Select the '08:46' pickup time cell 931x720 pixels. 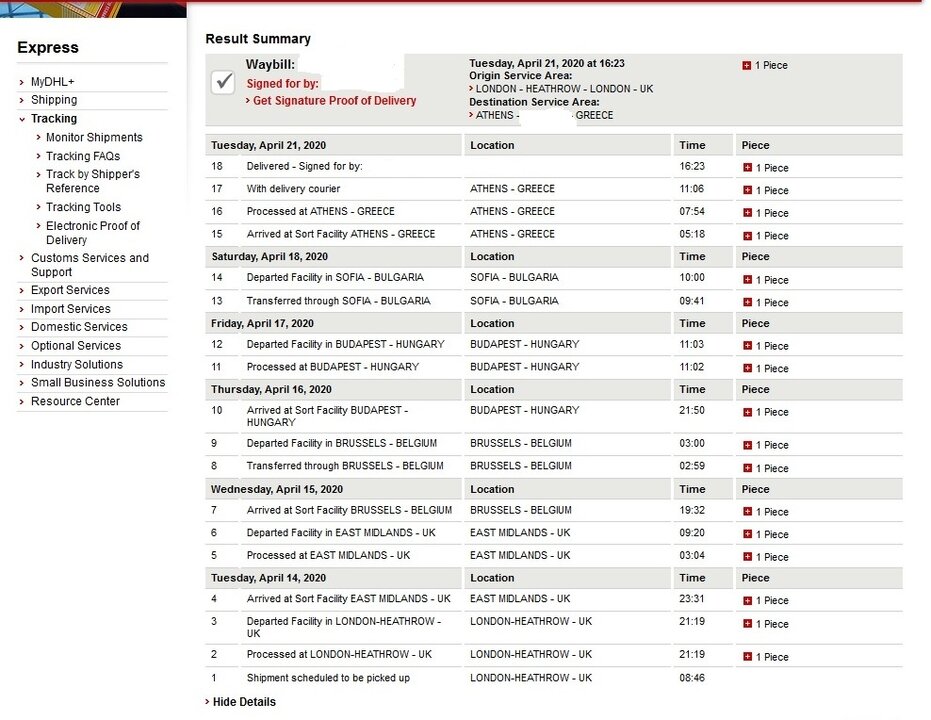692,677
